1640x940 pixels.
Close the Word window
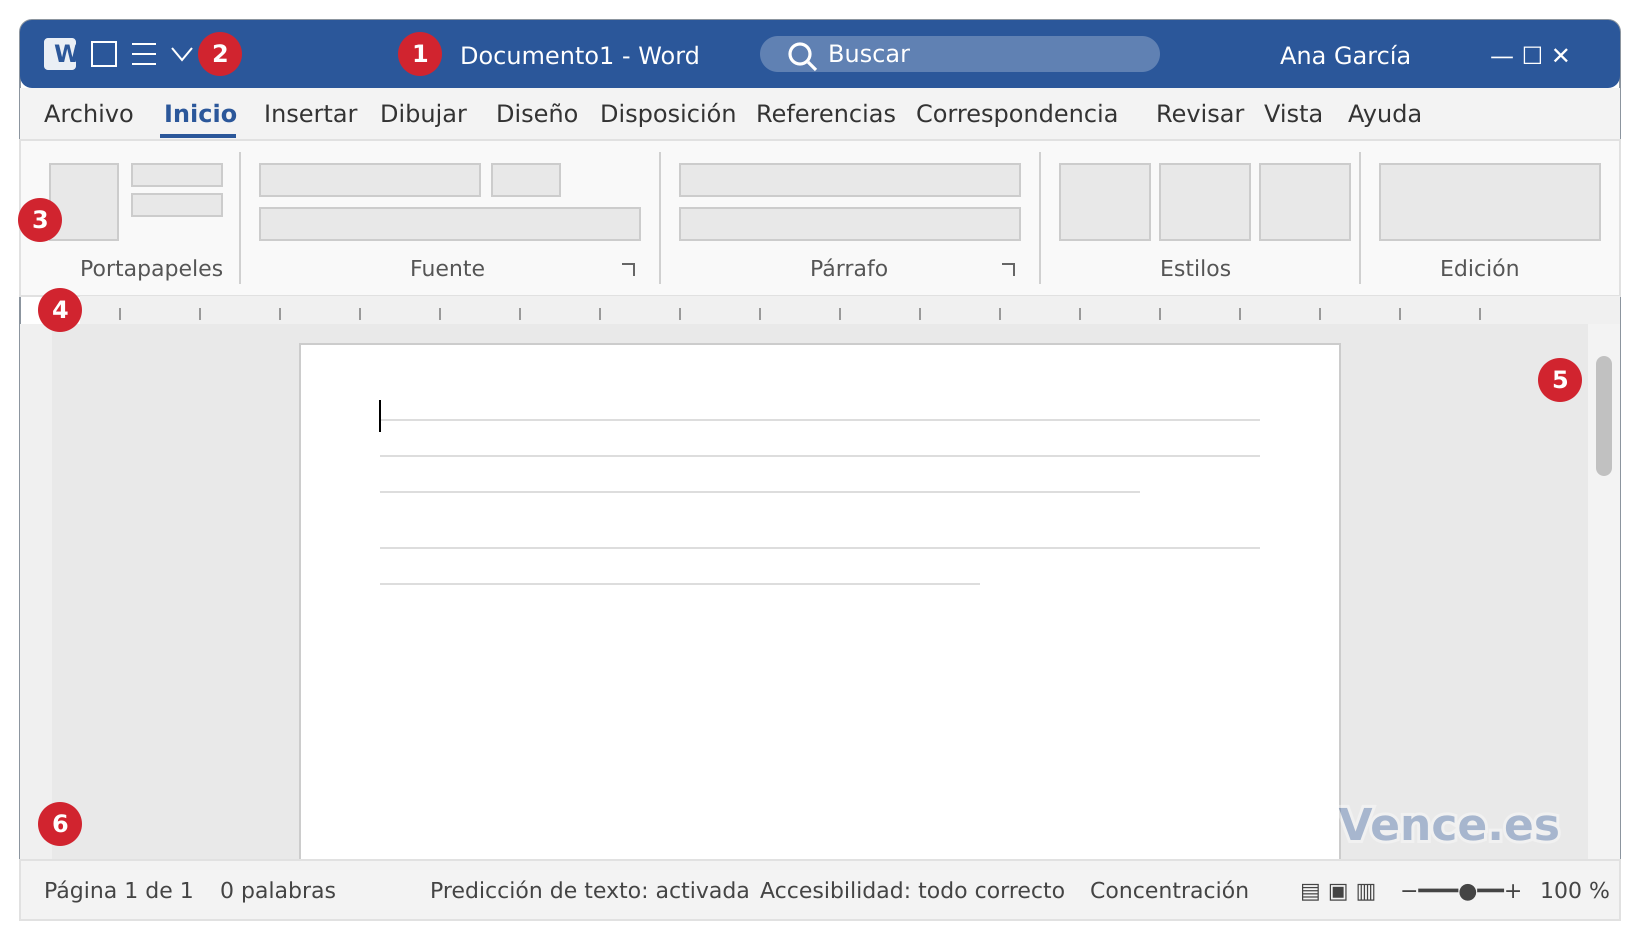coord(1561,55)
